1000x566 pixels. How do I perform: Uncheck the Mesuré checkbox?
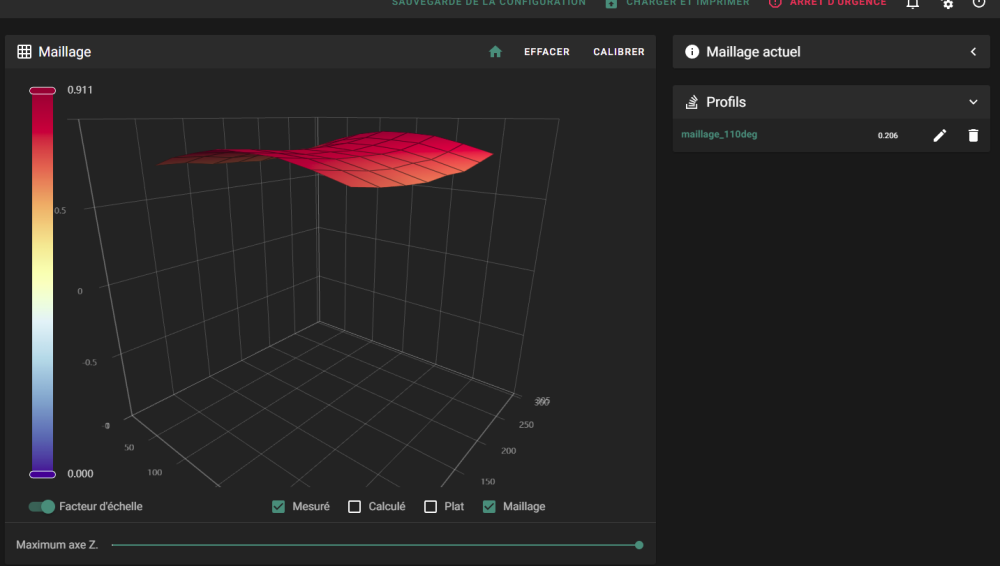(x=279, y=507)
